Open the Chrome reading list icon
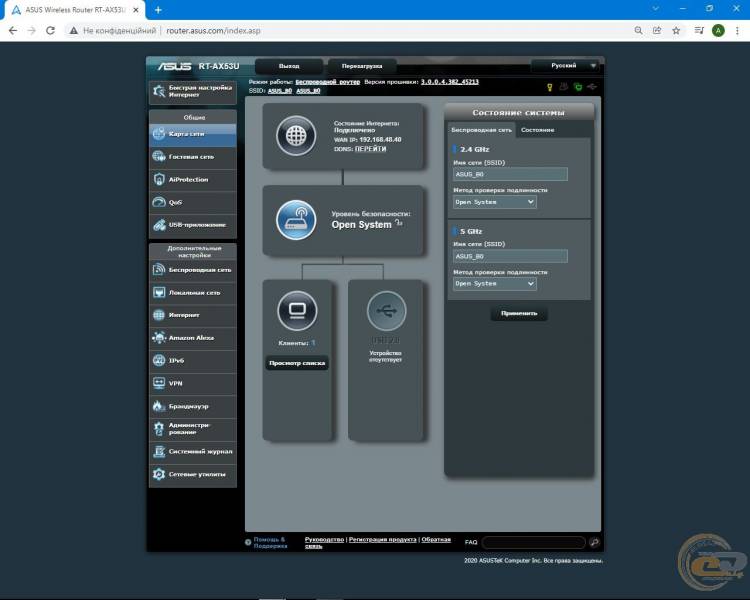Viewport: 750px width, 600px height. pos(699,31)
